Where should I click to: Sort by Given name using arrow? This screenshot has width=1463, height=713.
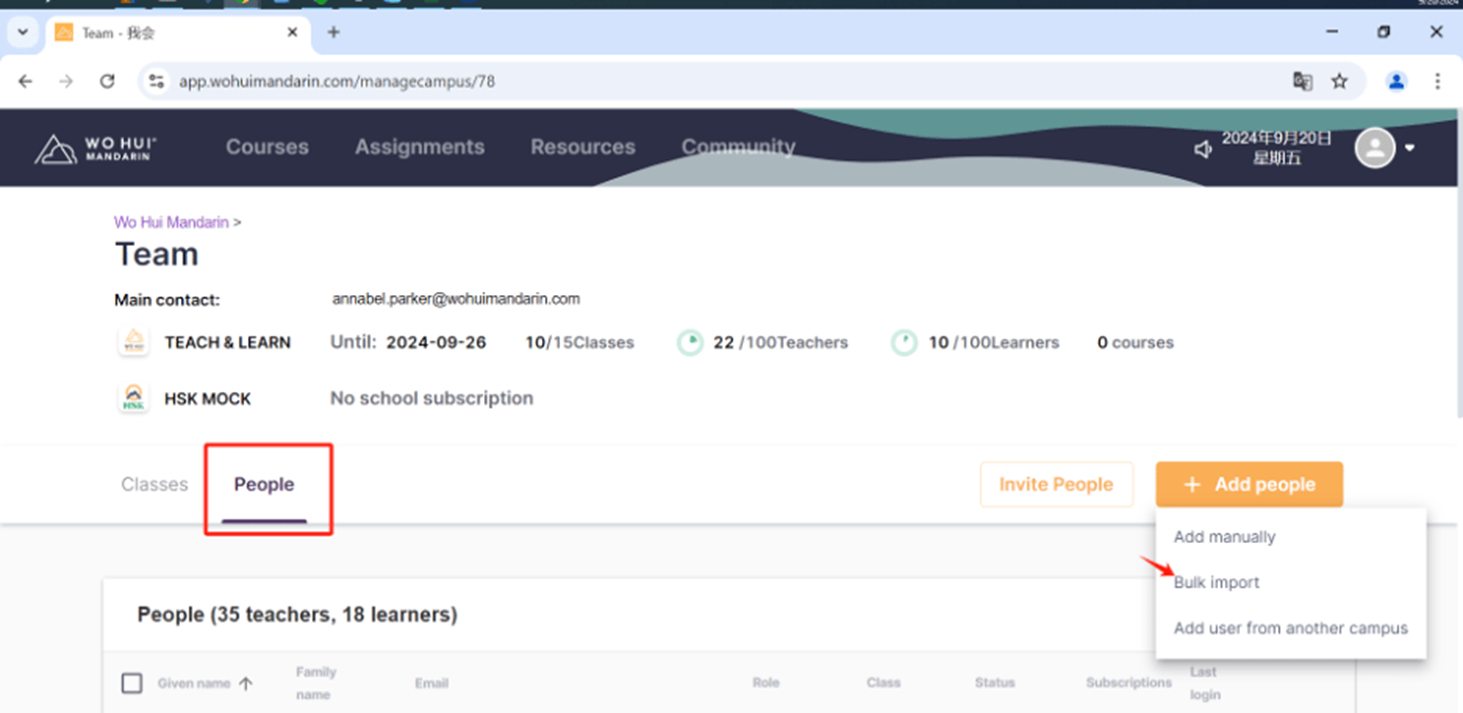[x=246, y=684]
